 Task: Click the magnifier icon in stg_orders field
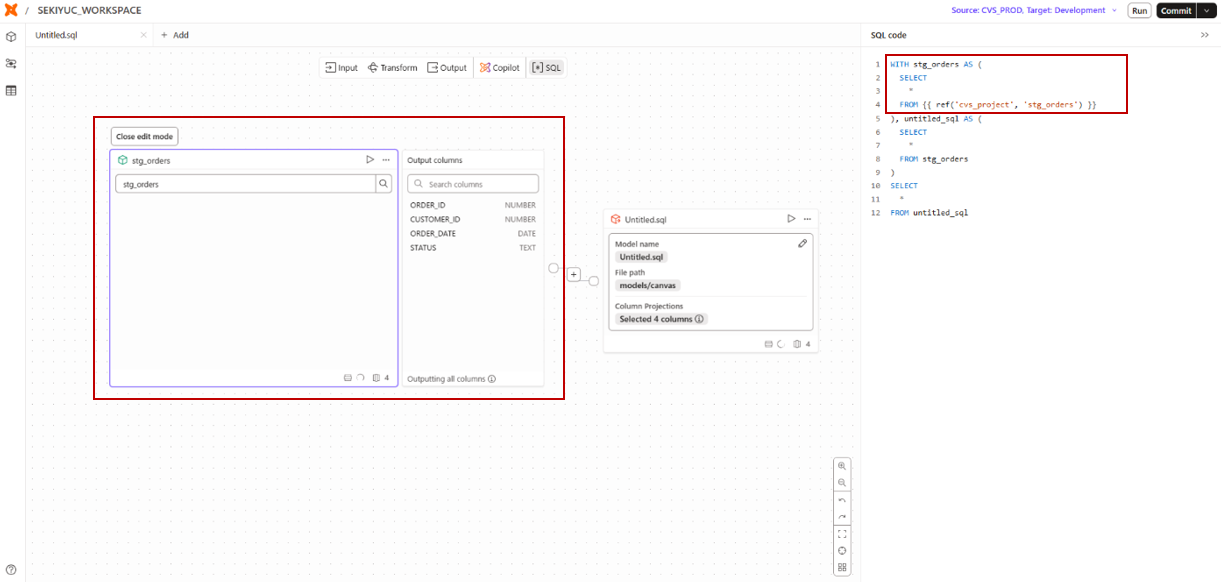(383, 184)
